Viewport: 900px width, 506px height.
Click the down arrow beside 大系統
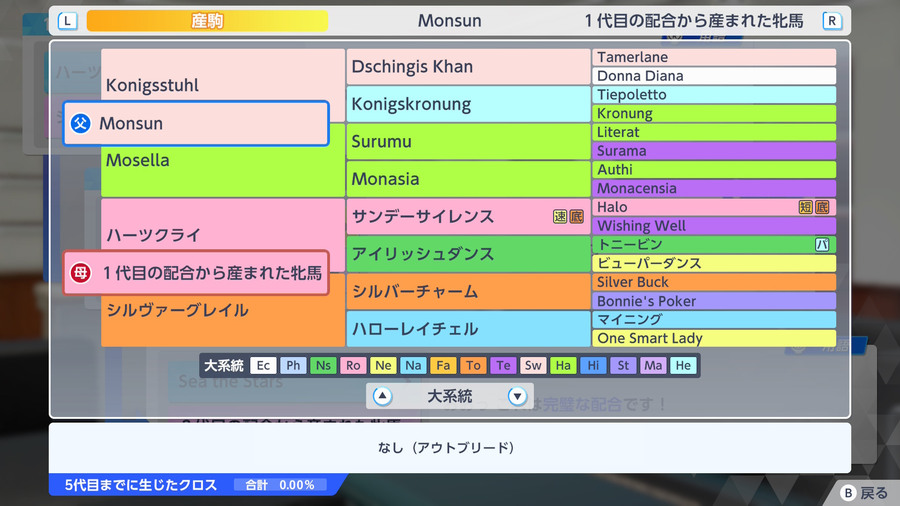517,396
